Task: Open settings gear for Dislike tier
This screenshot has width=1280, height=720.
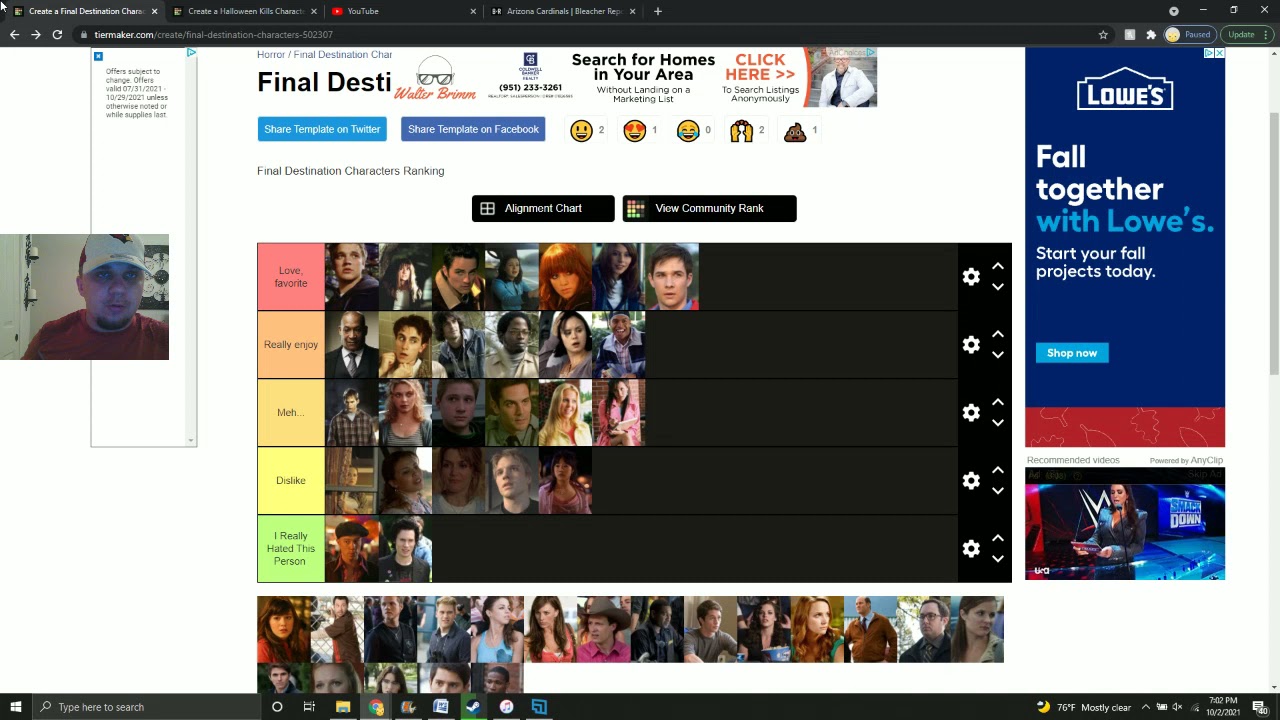Action: [971, 481]
